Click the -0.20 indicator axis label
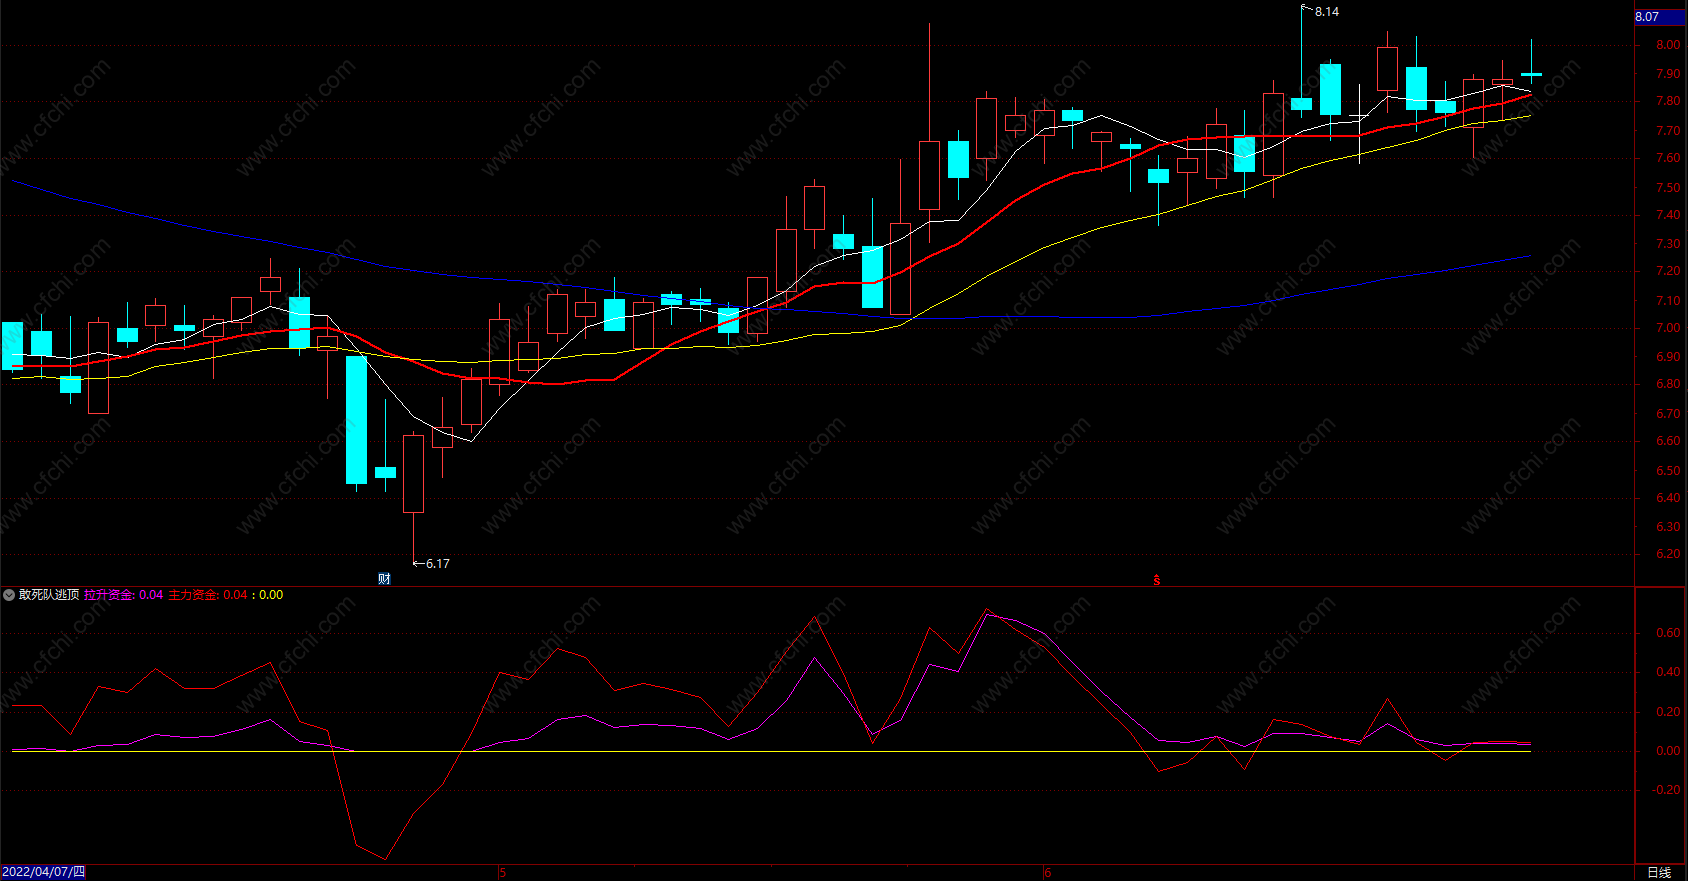 1666,790
